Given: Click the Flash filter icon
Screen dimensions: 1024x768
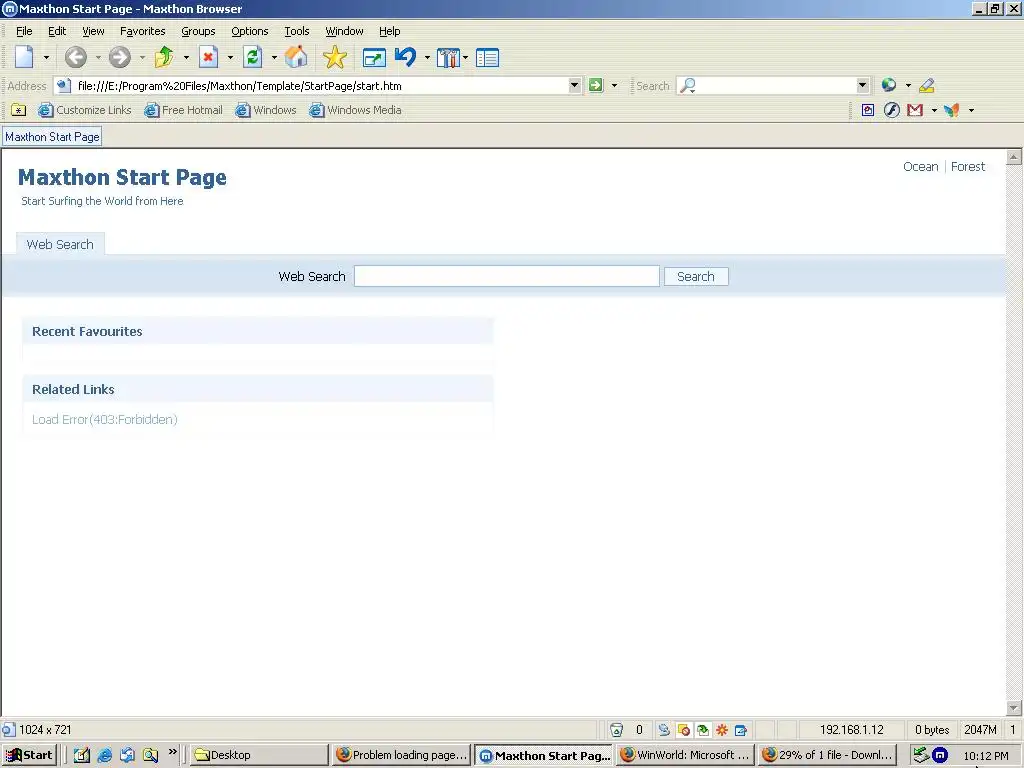Looking at the screenshot, I should point(892,110).
